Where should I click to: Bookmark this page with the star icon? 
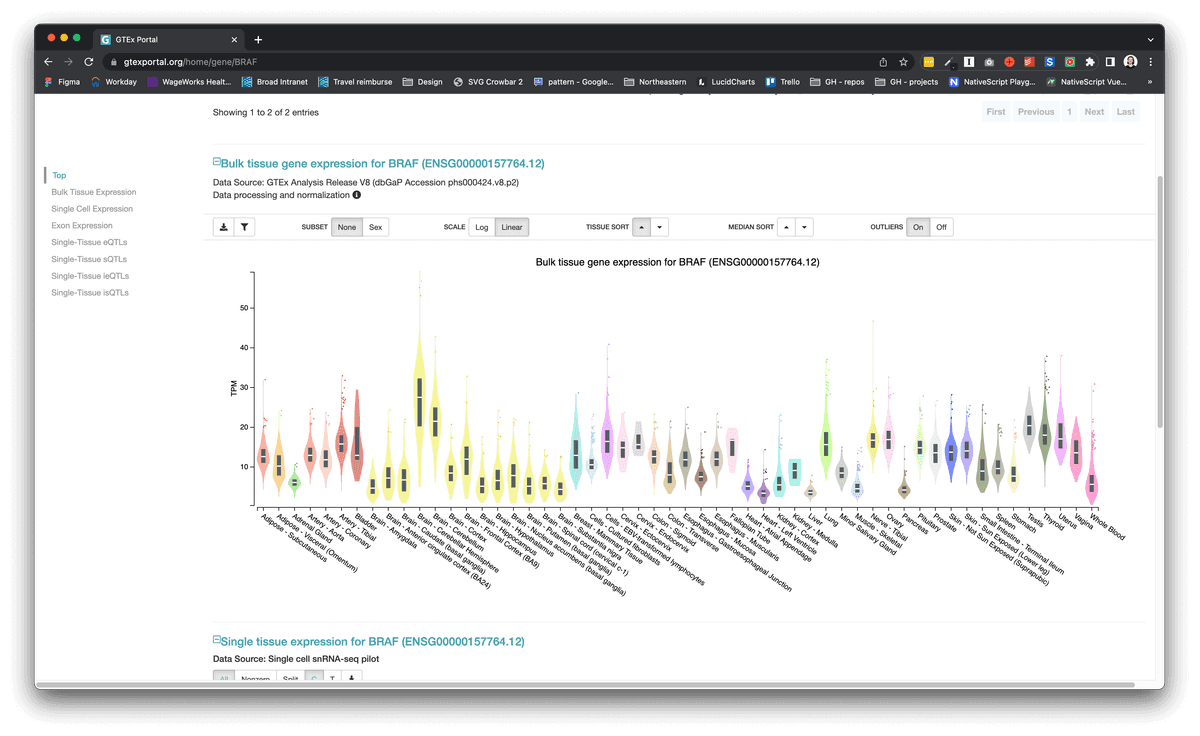903,62
